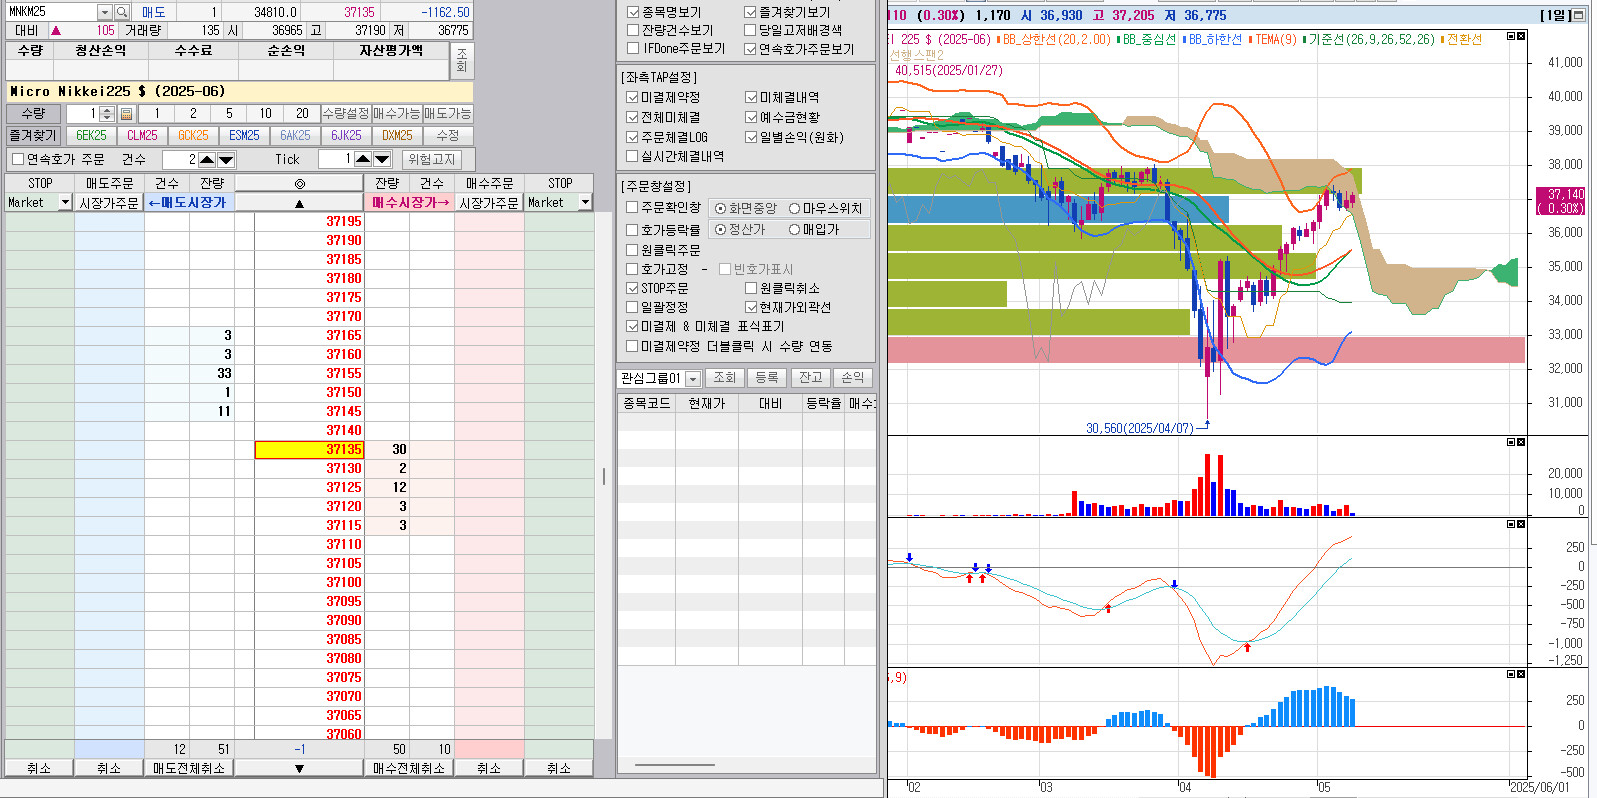1597x798 pixels.
Task: Click the highlighted 37135 current price cell
Action: pos(309,450)
